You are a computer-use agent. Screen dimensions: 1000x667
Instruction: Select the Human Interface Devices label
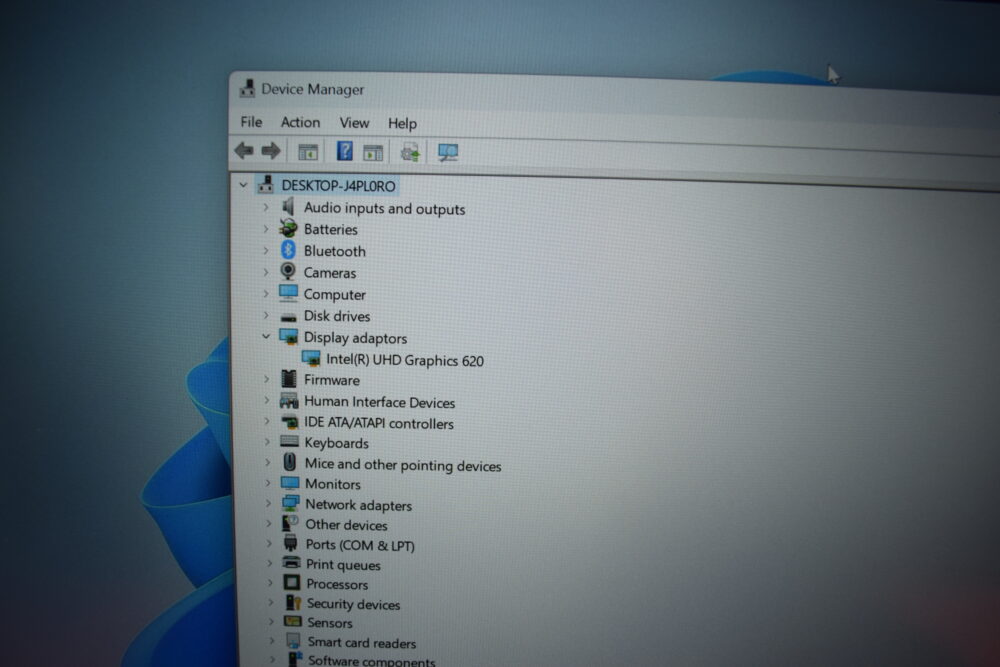click(x=379, y=402)
